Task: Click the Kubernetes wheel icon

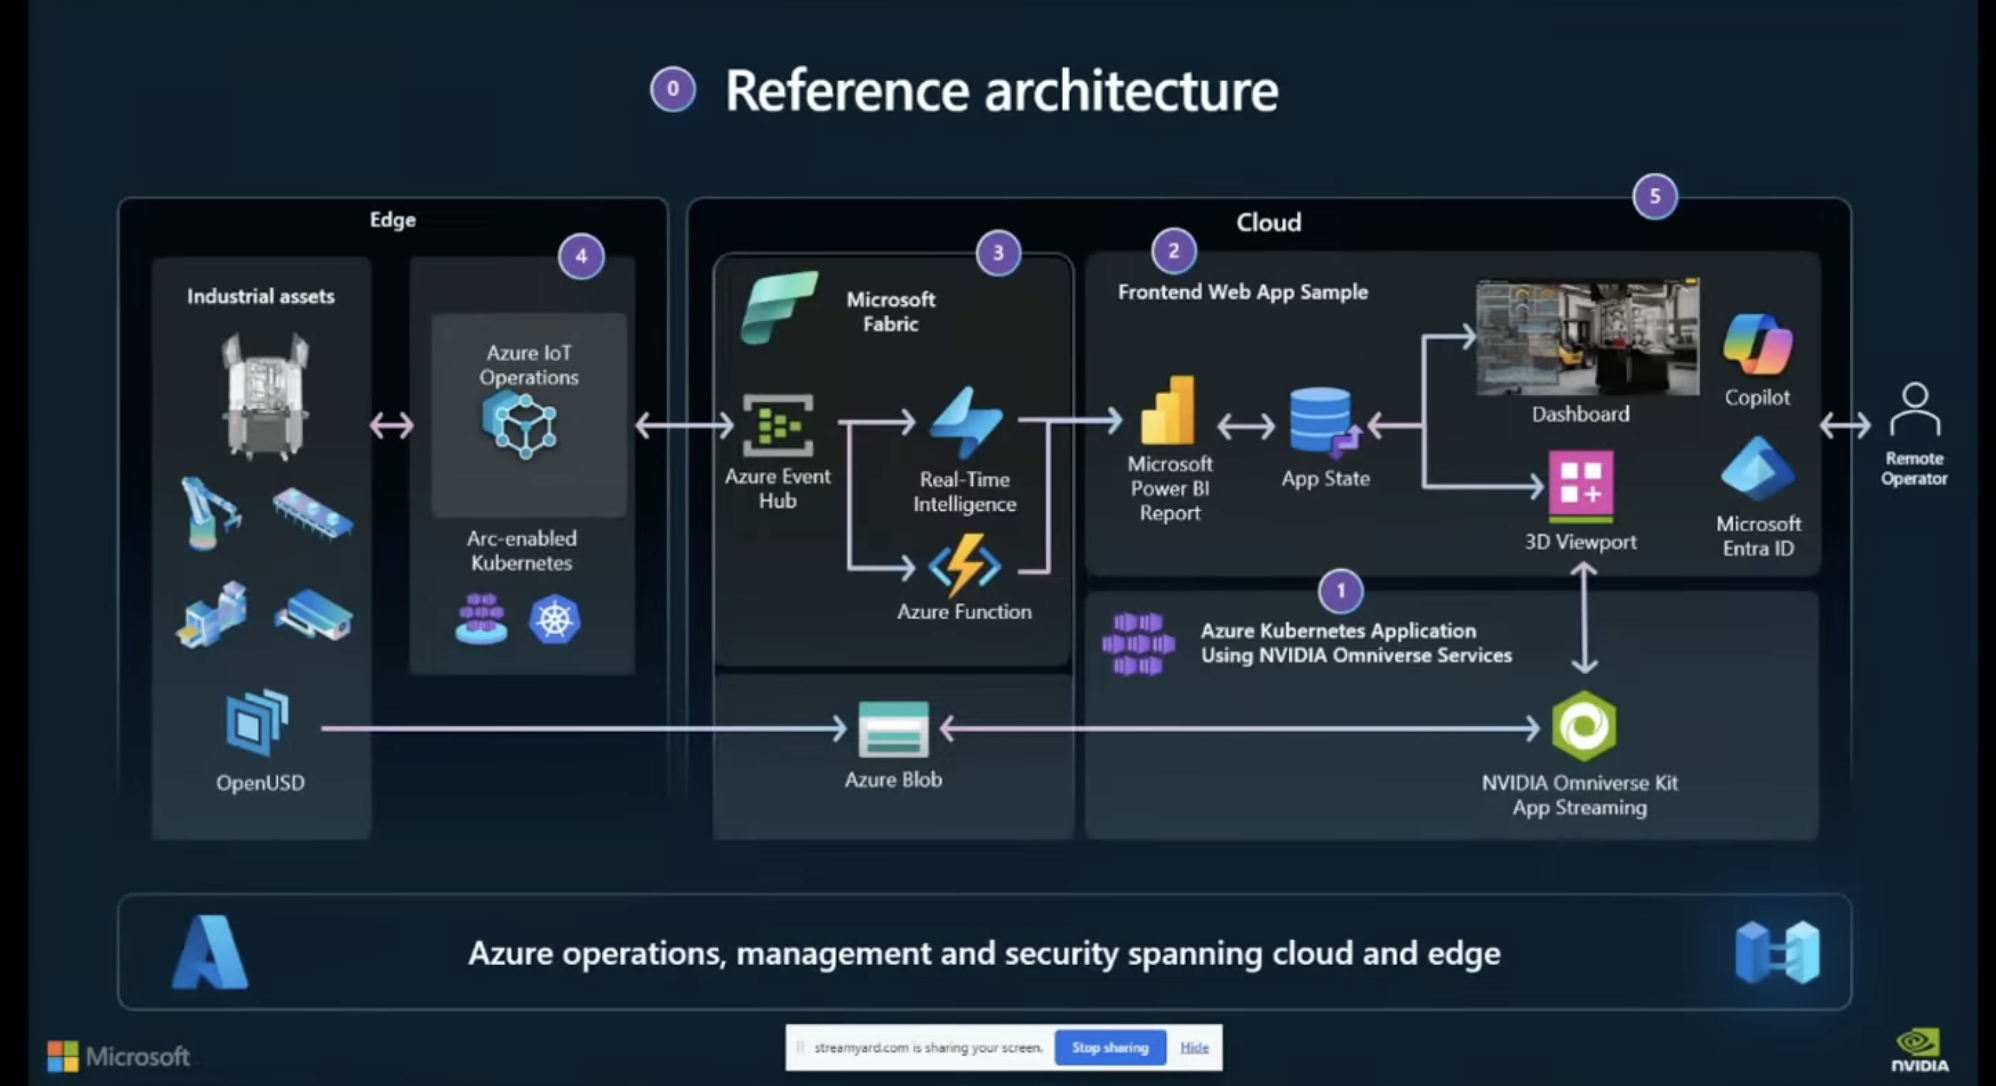Action: (555, 619)
